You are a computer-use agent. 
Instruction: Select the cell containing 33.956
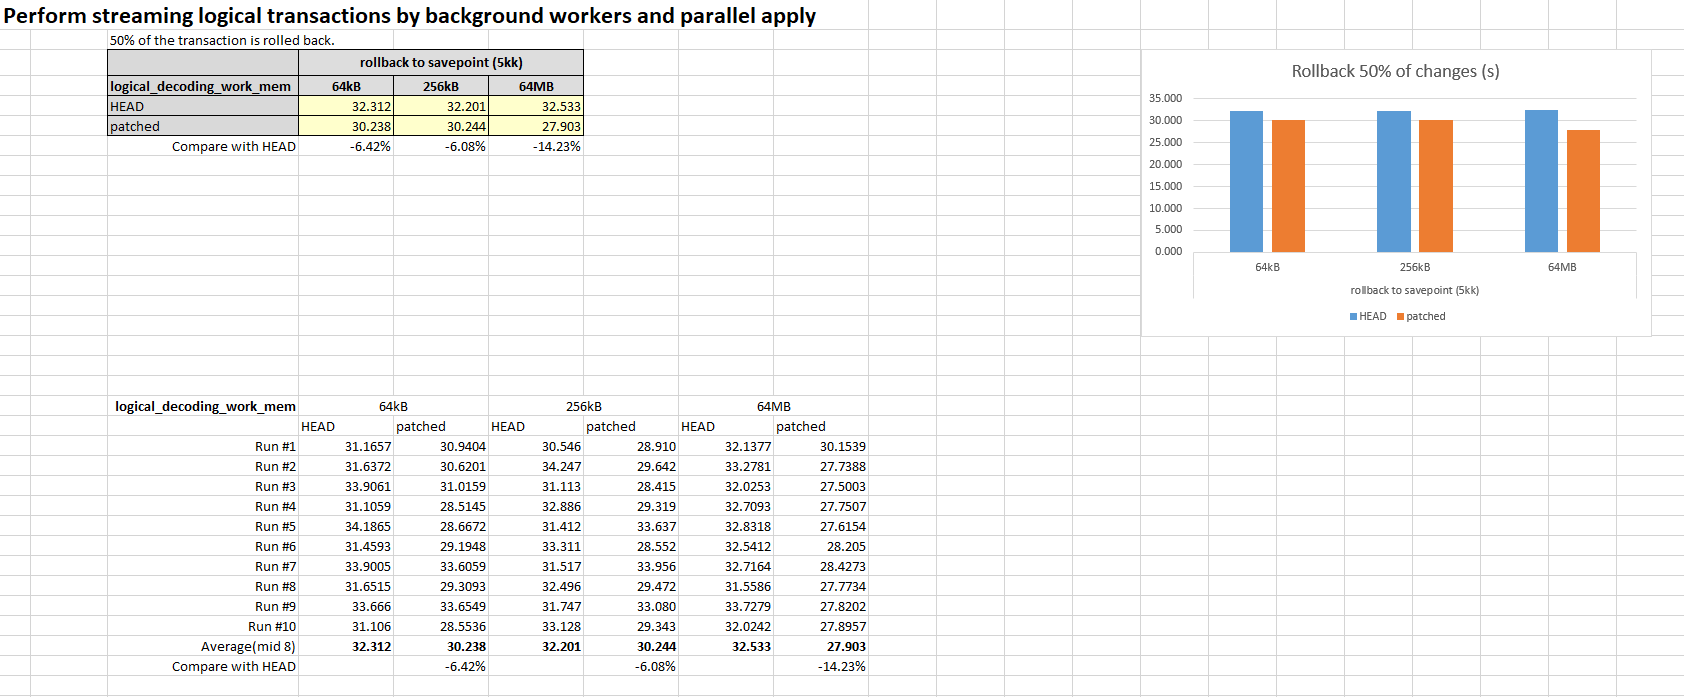655,567
